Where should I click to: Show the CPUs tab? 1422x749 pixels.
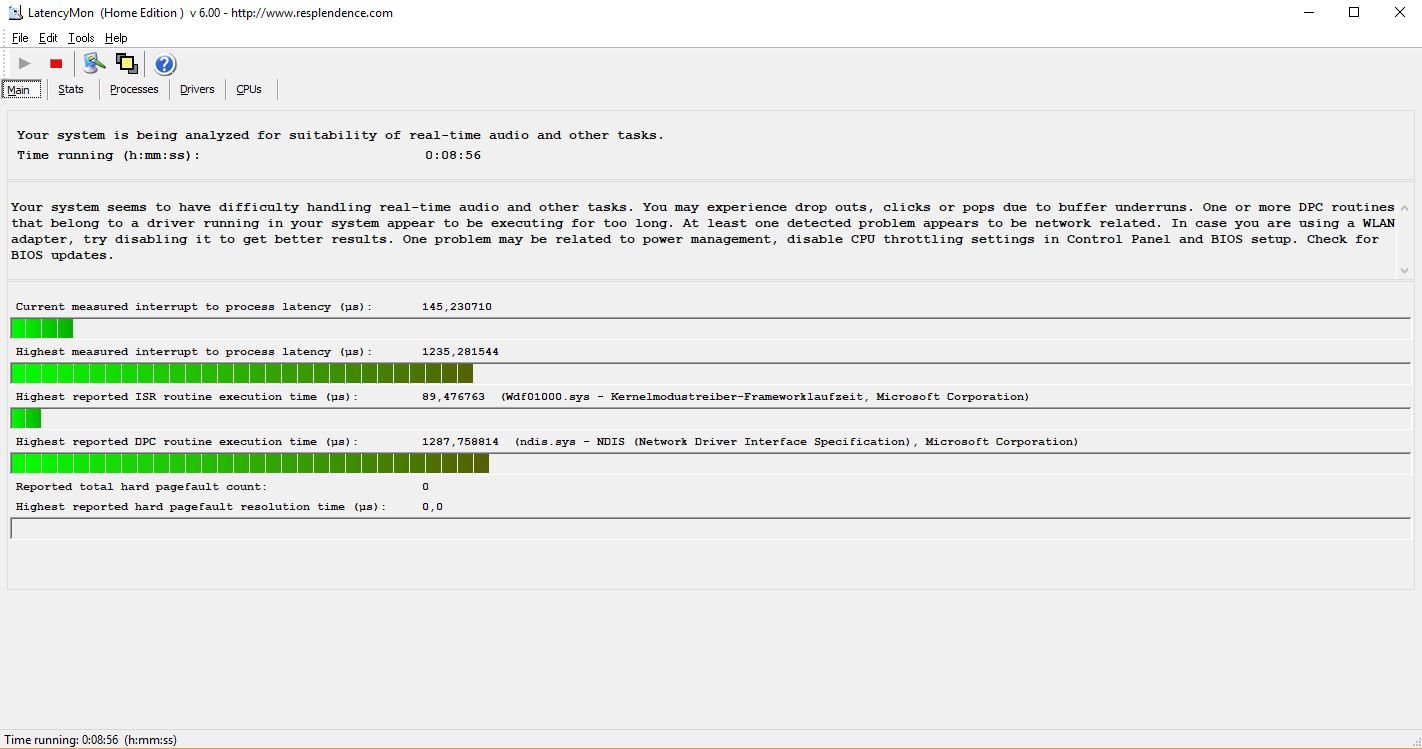[249, 89]
